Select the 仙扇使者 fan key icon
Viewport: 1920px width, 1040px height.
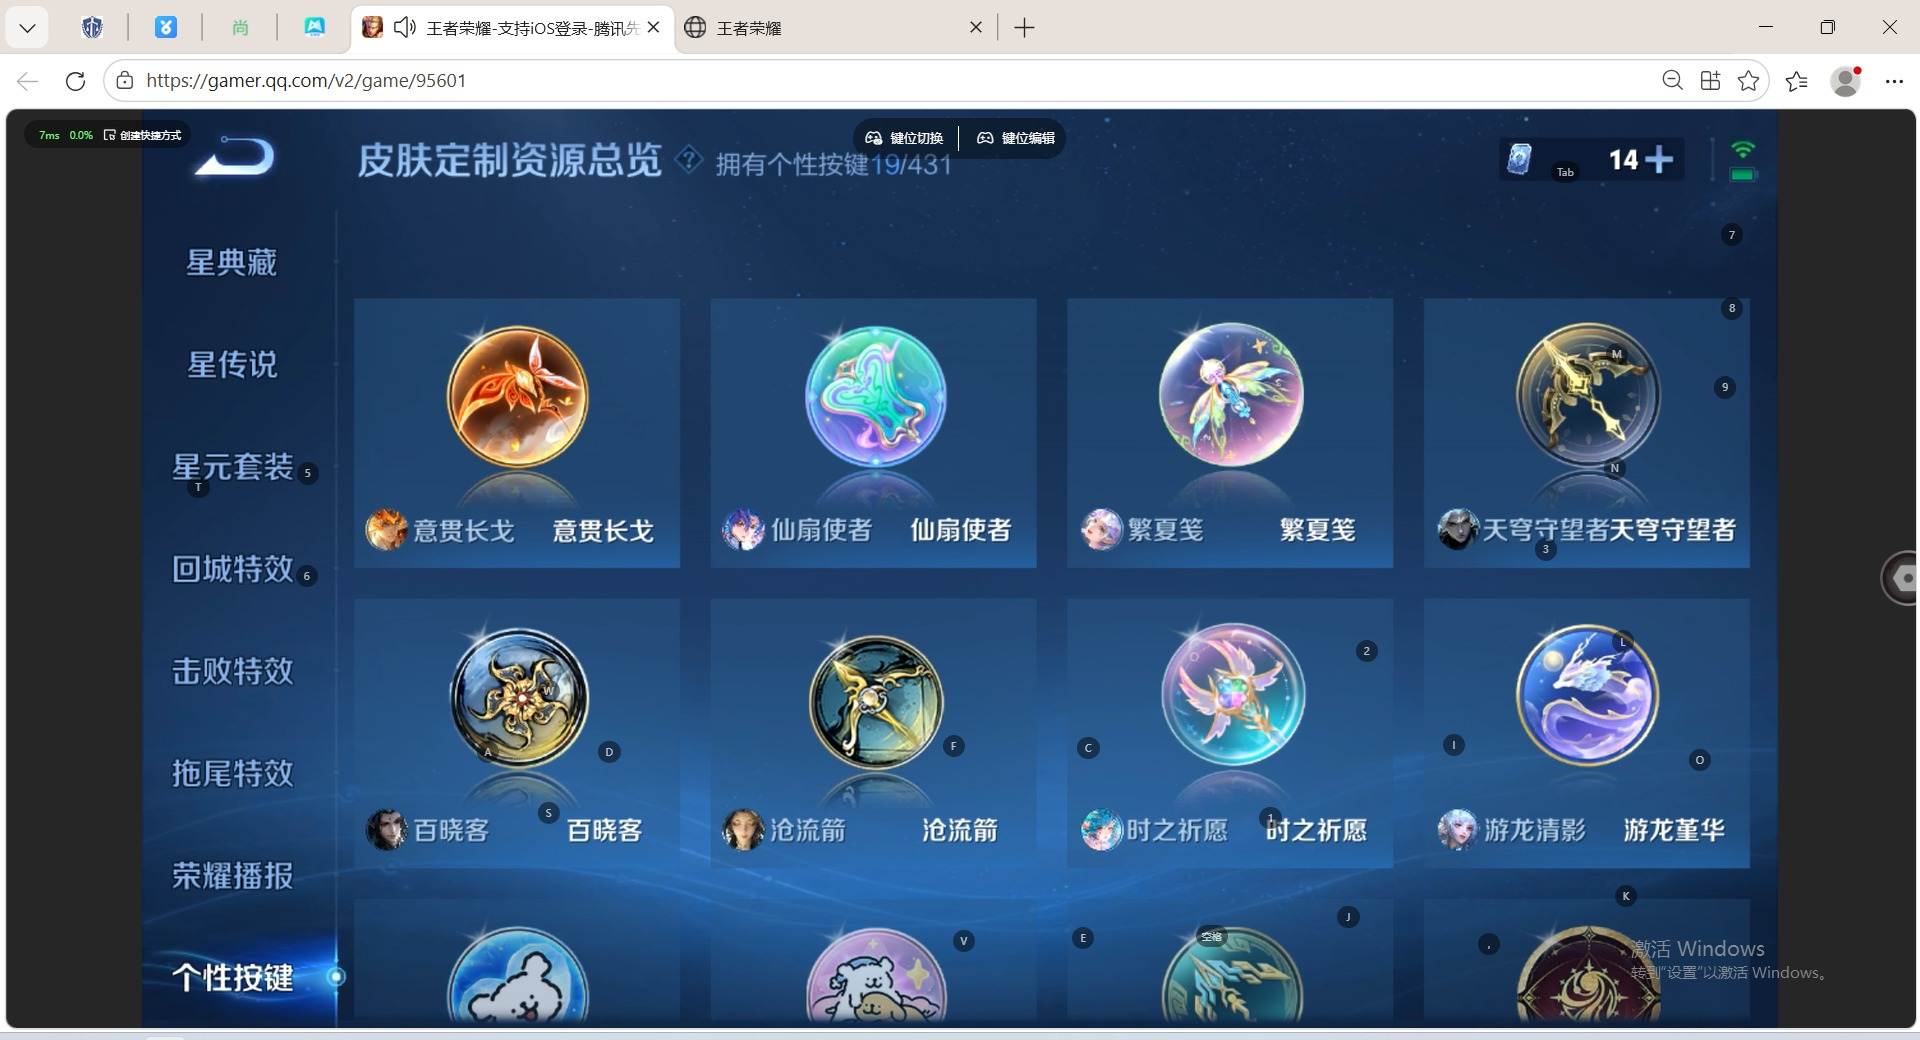[875, 396]
